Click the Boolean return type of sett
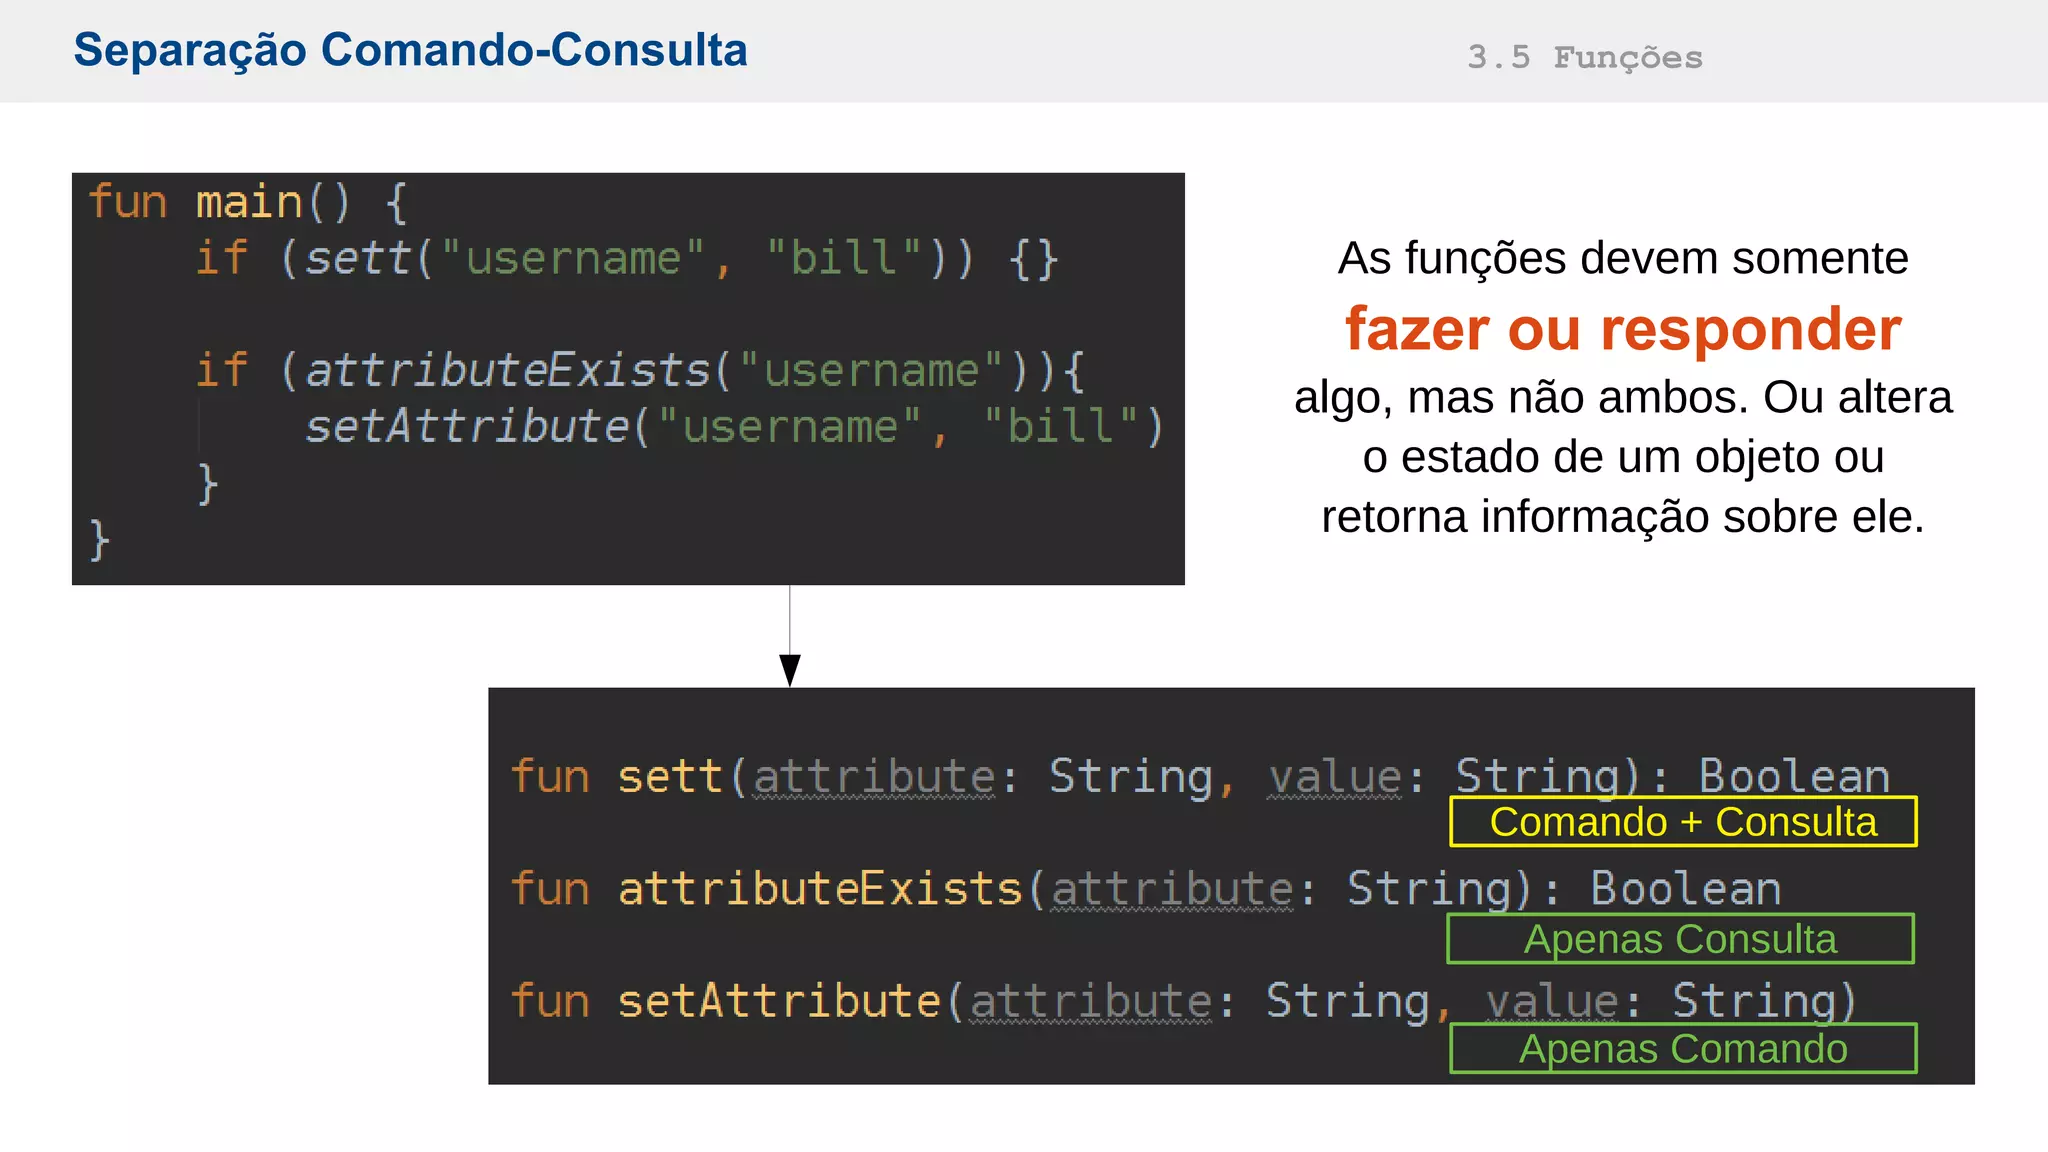 point(1794,776)
